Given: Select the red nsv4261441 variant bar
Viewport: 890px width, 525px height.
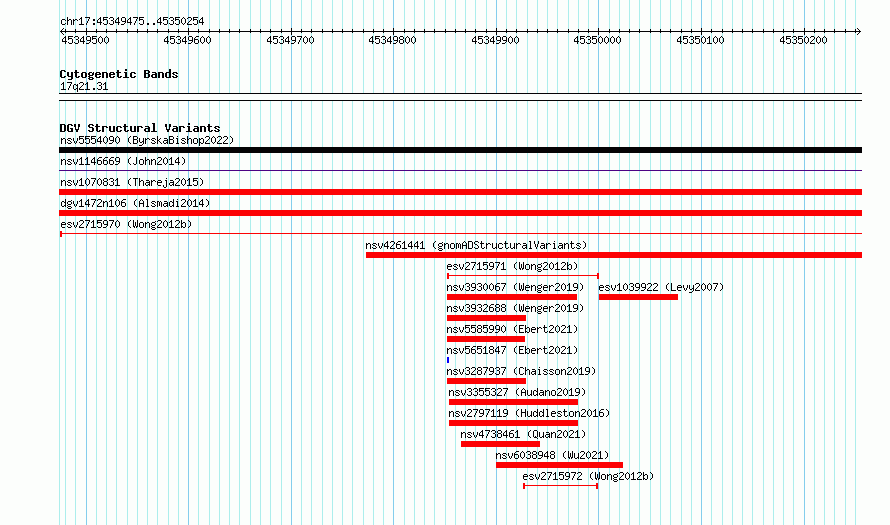Looking at the screenshot, I should [614, 255].
